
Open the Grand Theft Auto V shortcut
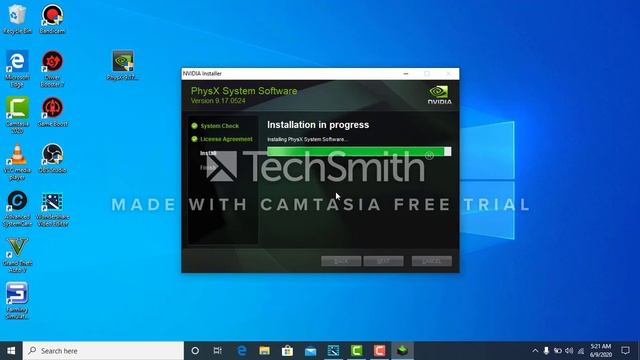pos(17,255)
